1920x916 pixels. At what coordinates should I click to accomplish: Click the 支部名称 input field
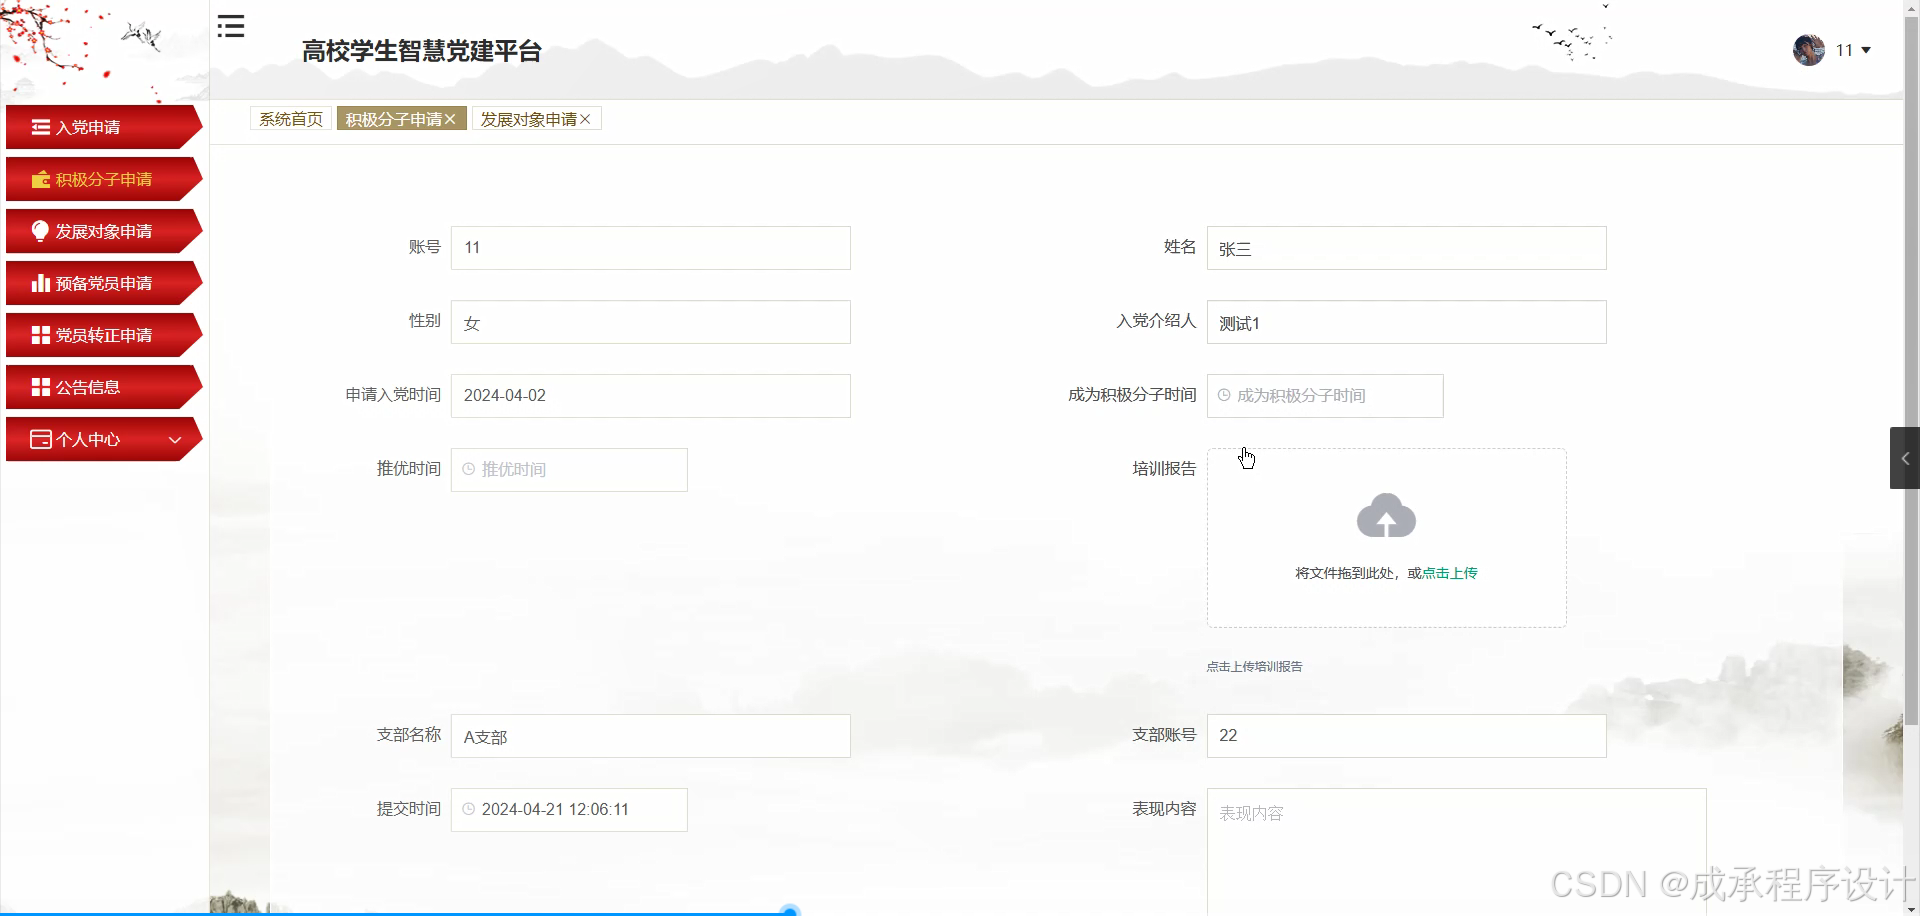click(651, 736)
